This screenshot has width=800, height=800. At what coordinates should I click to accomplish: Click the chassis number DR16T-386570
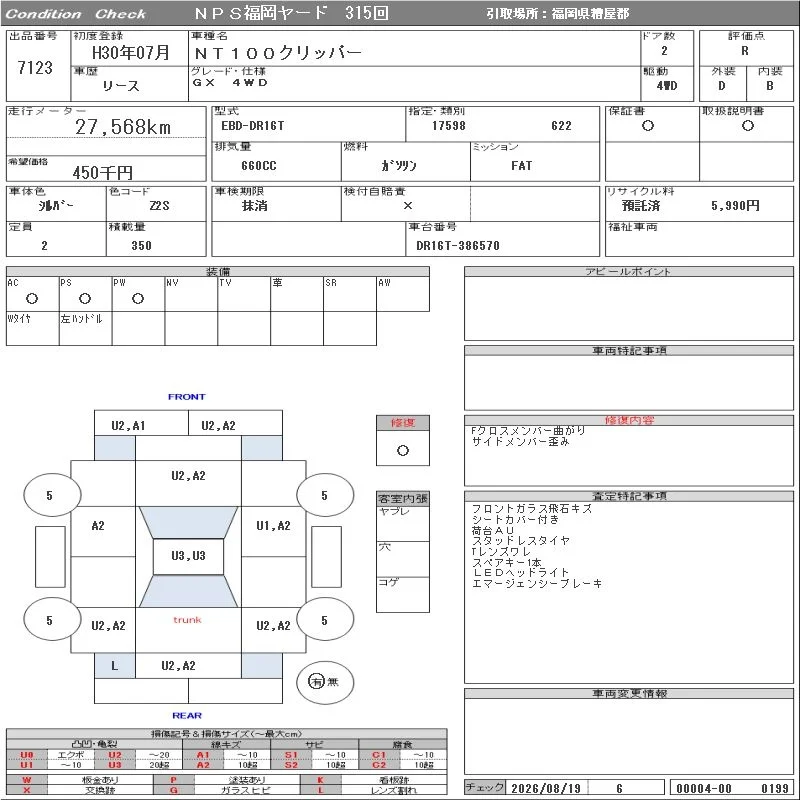tap(458, 245)
